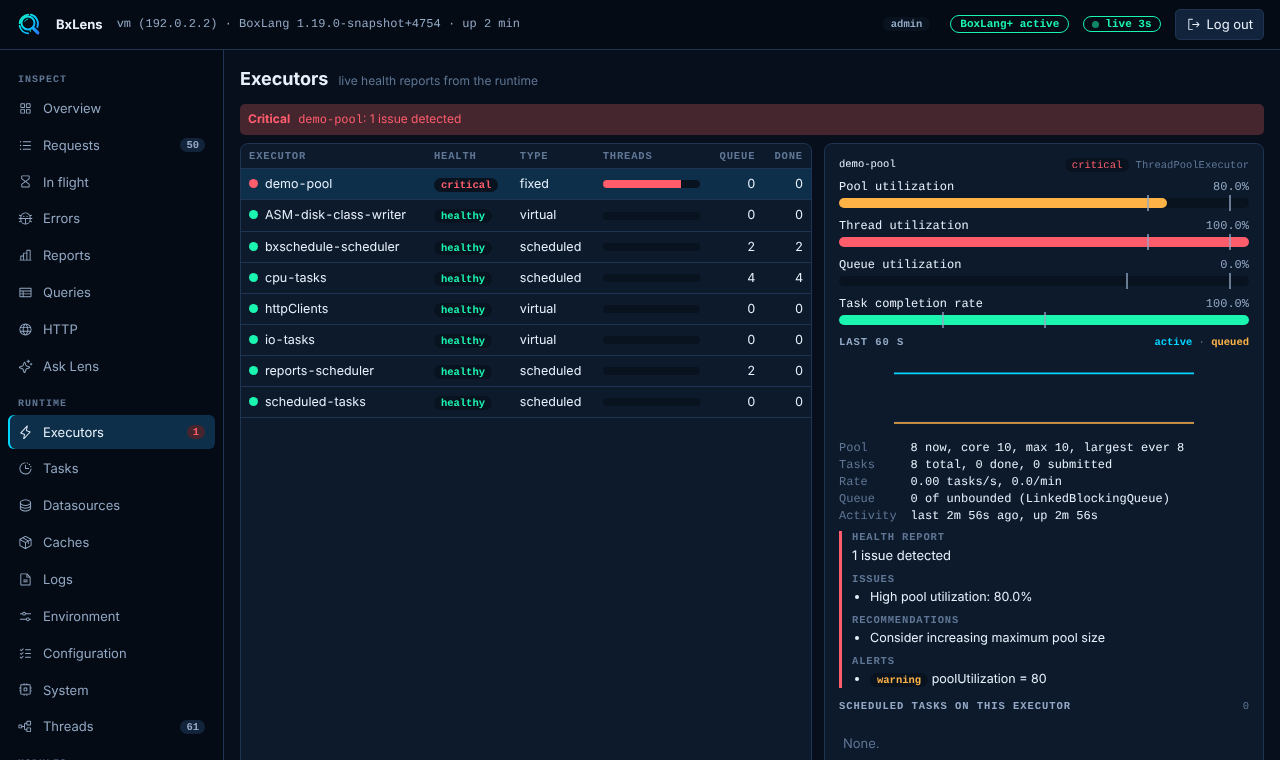The image size is (1280, 760).
Task: Select the demo-pool executor row
Action: [526, 184]
